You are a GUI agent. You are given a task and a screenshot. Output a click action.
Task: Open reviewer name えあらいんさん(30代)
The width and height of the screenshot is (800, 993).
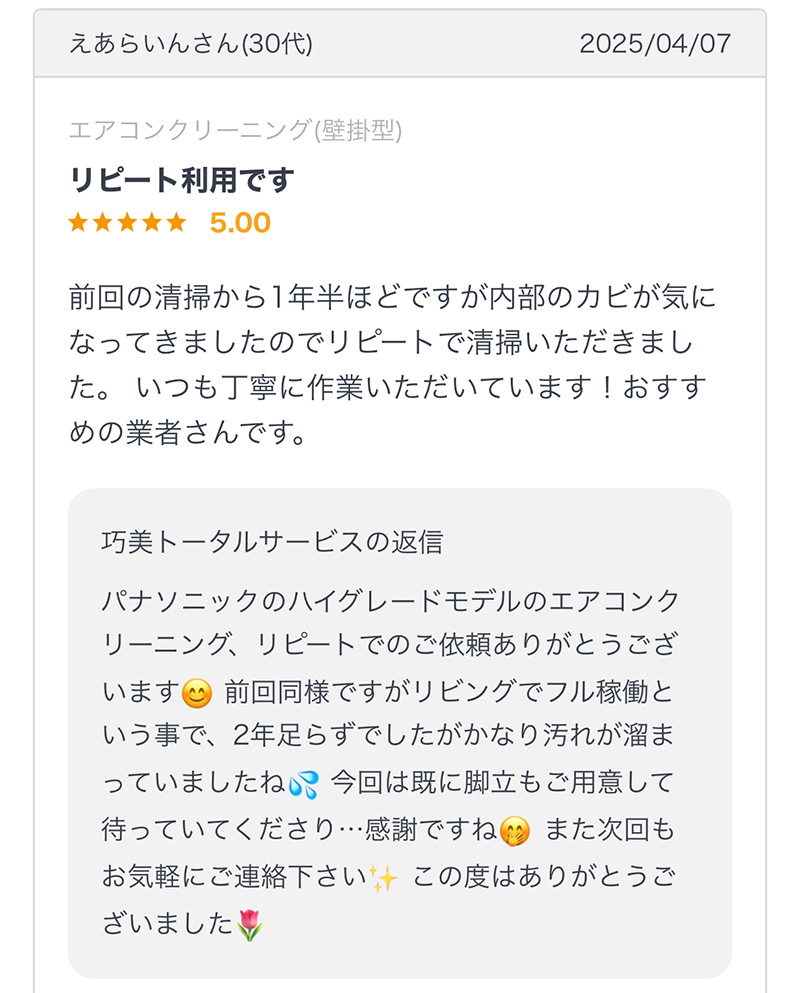click(x=191, y=43)
